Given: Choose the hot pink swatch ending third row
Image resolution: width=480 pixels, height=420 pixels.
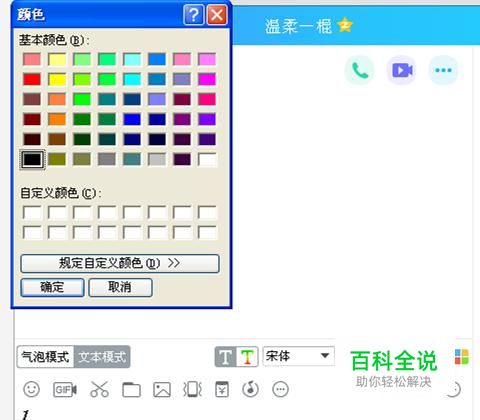Looking at the screenshot, I should click(207, 99).
